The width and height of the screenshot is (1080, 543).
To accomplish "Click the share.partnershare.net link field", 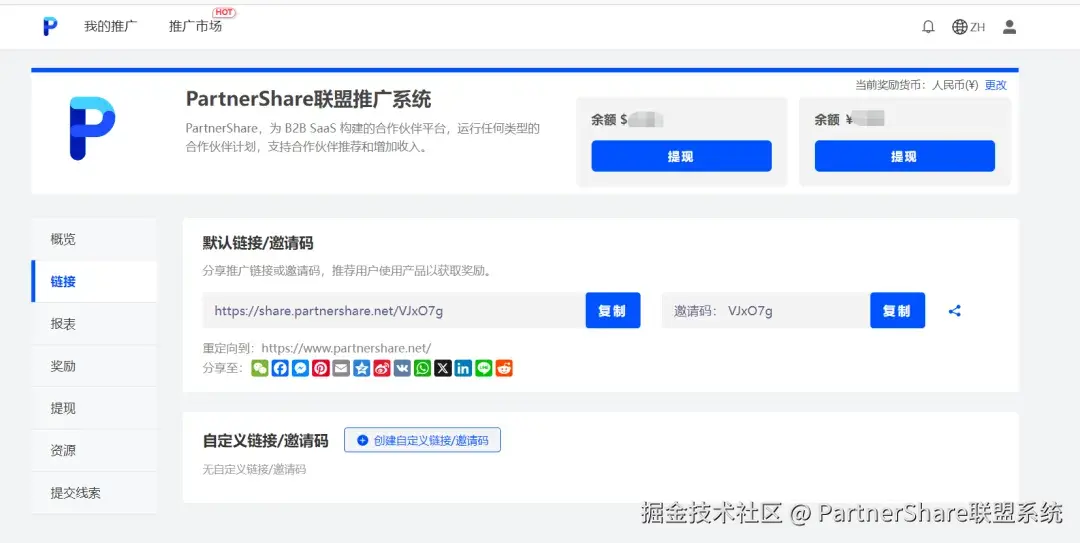I will [x=395, y=311].
